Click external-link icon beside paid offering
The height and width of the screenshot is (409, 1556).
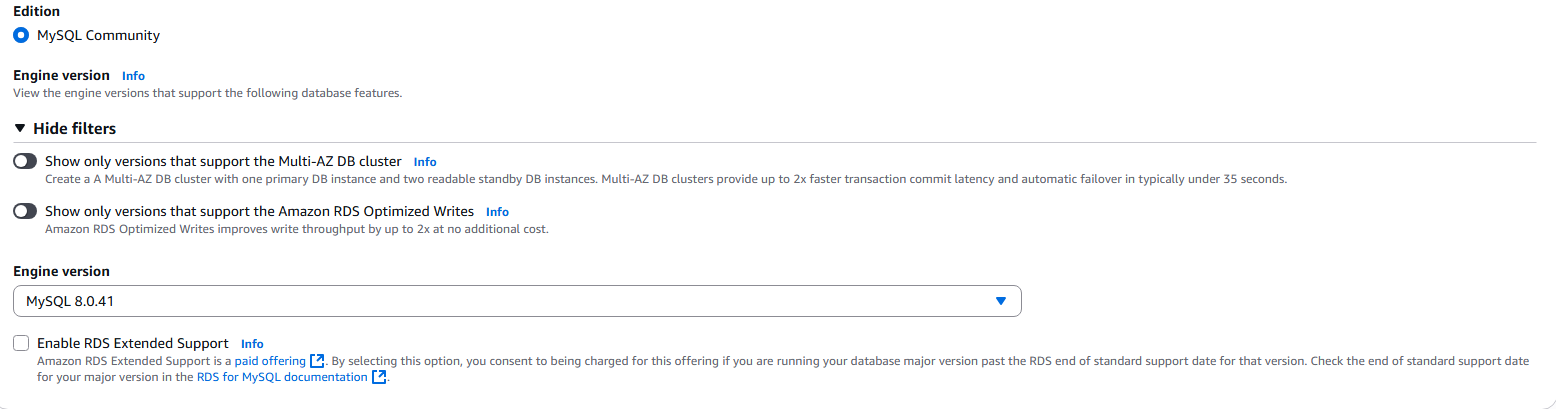pos(317,361)
